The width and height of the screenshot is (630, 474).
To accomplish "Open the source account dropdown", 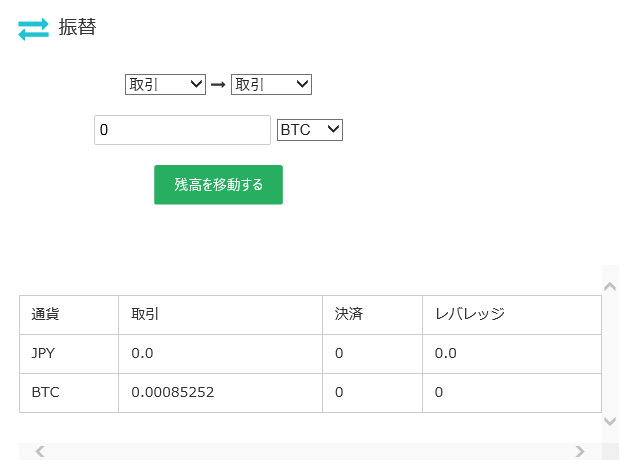I will coord(165,85).
